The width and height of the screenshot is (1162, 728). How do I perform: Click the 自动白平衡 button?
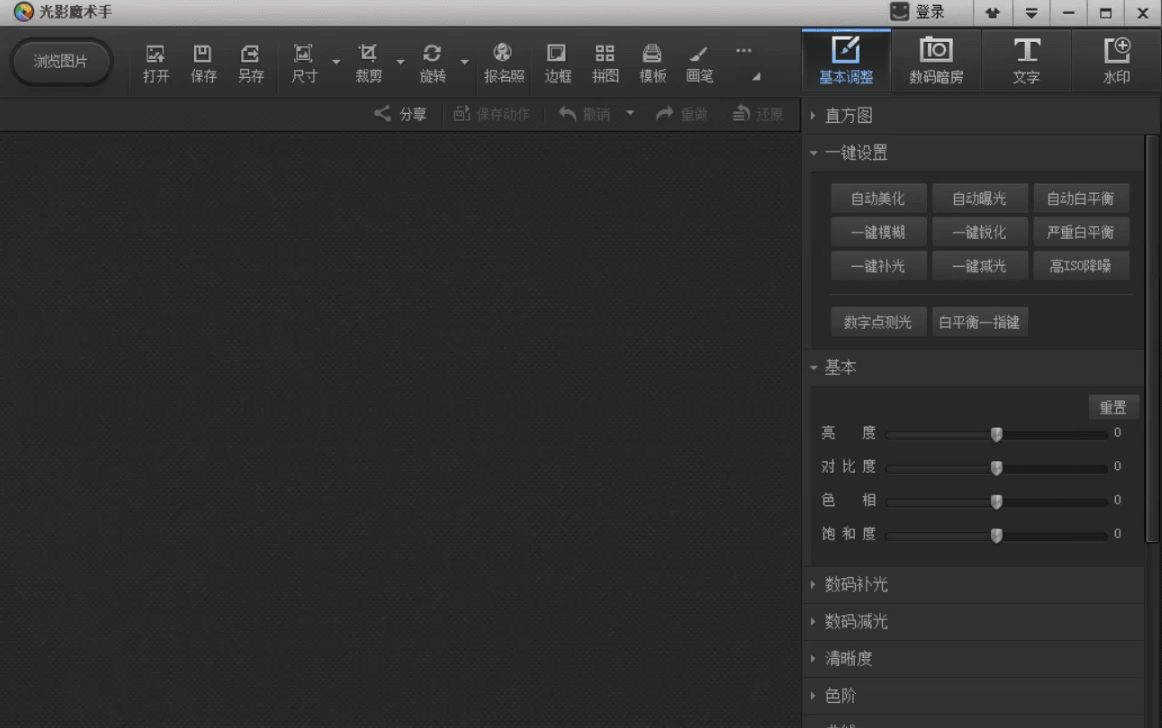click(x=1080, y=199)
